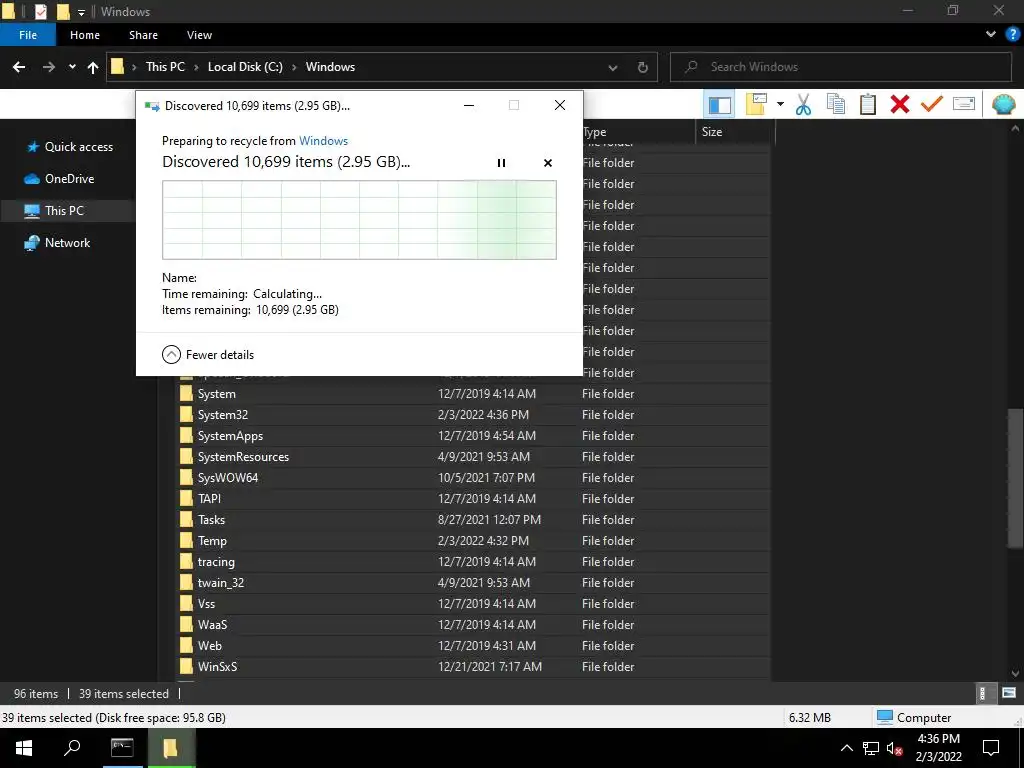Viewport: 1024px width, 768px height.
Task: Open address bar history dropdown
Action: tap(613, 67)
